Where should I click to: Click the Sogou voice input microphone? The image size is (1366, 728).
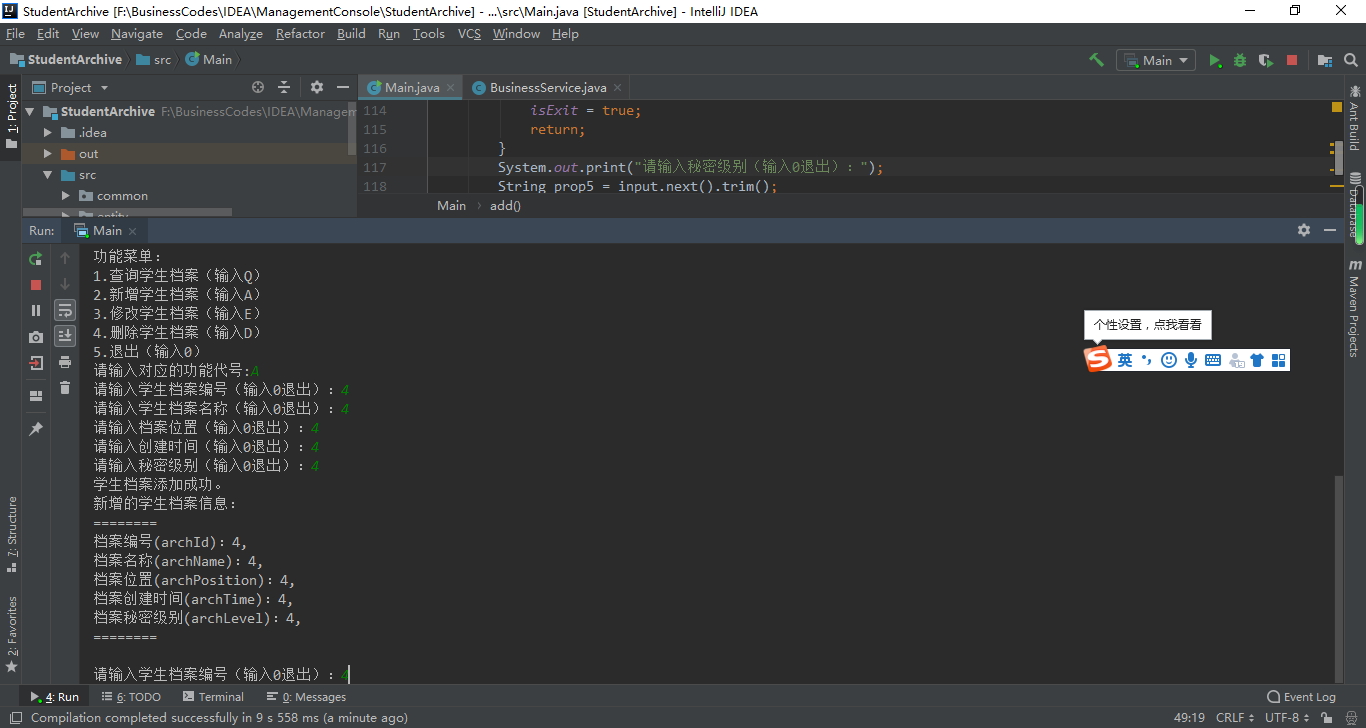[x=1191, y=360]
